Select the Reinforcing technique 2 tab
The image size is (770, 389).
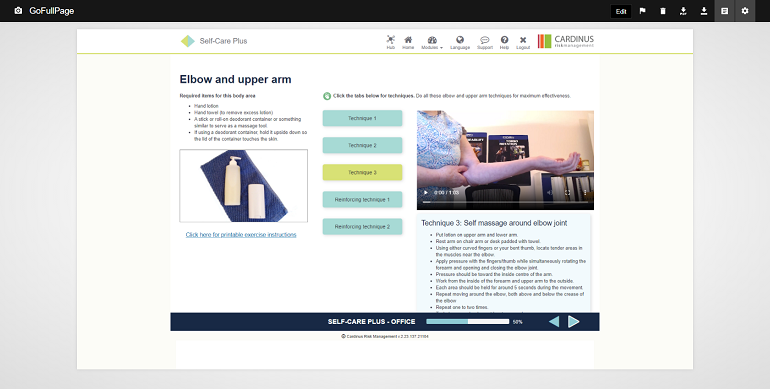pyautogui.click(x=362, y=226)
